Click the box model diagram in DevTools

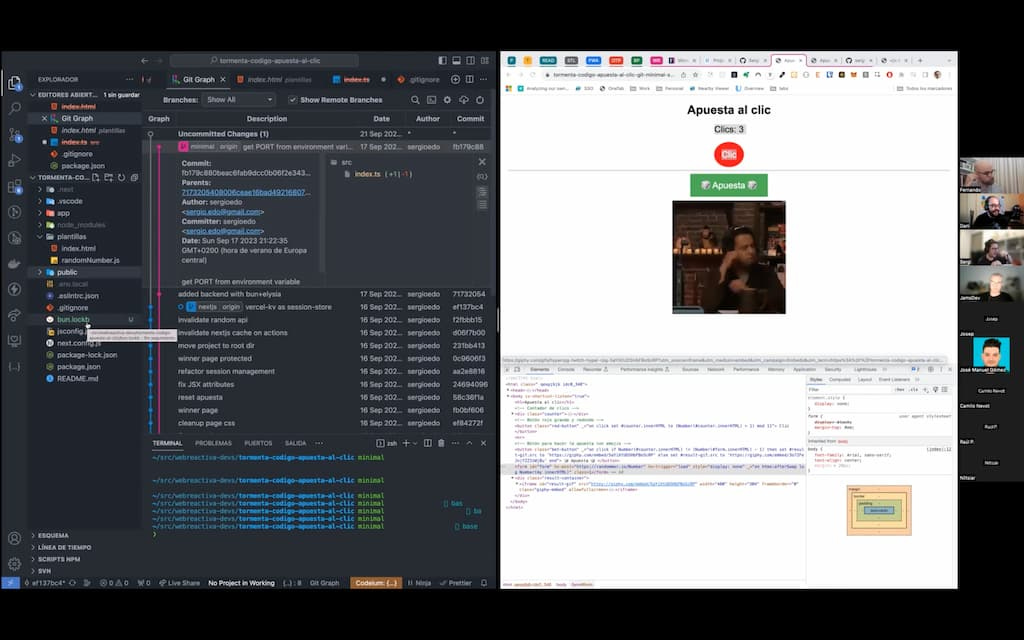pos(878,510)
